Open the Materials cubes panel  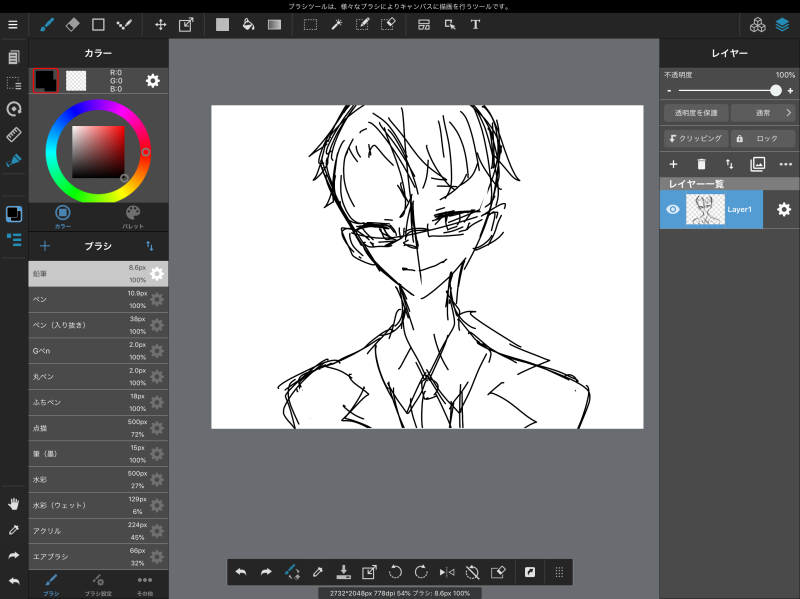[758, 24]
